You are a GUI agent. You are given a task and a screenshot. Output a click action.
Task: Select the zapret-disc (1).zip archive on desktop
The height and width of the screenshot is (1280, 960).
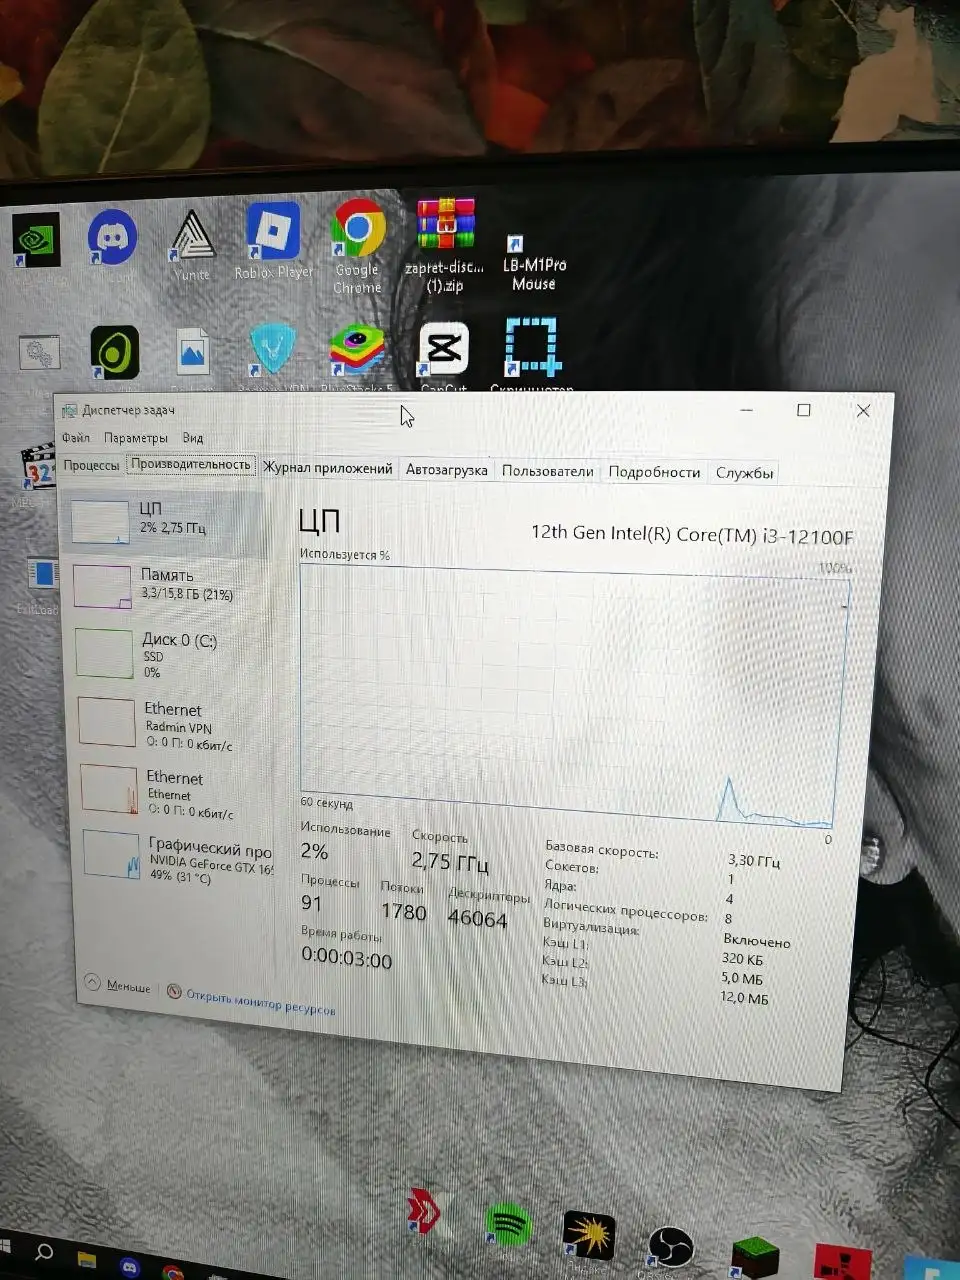[x=445, y=245]
